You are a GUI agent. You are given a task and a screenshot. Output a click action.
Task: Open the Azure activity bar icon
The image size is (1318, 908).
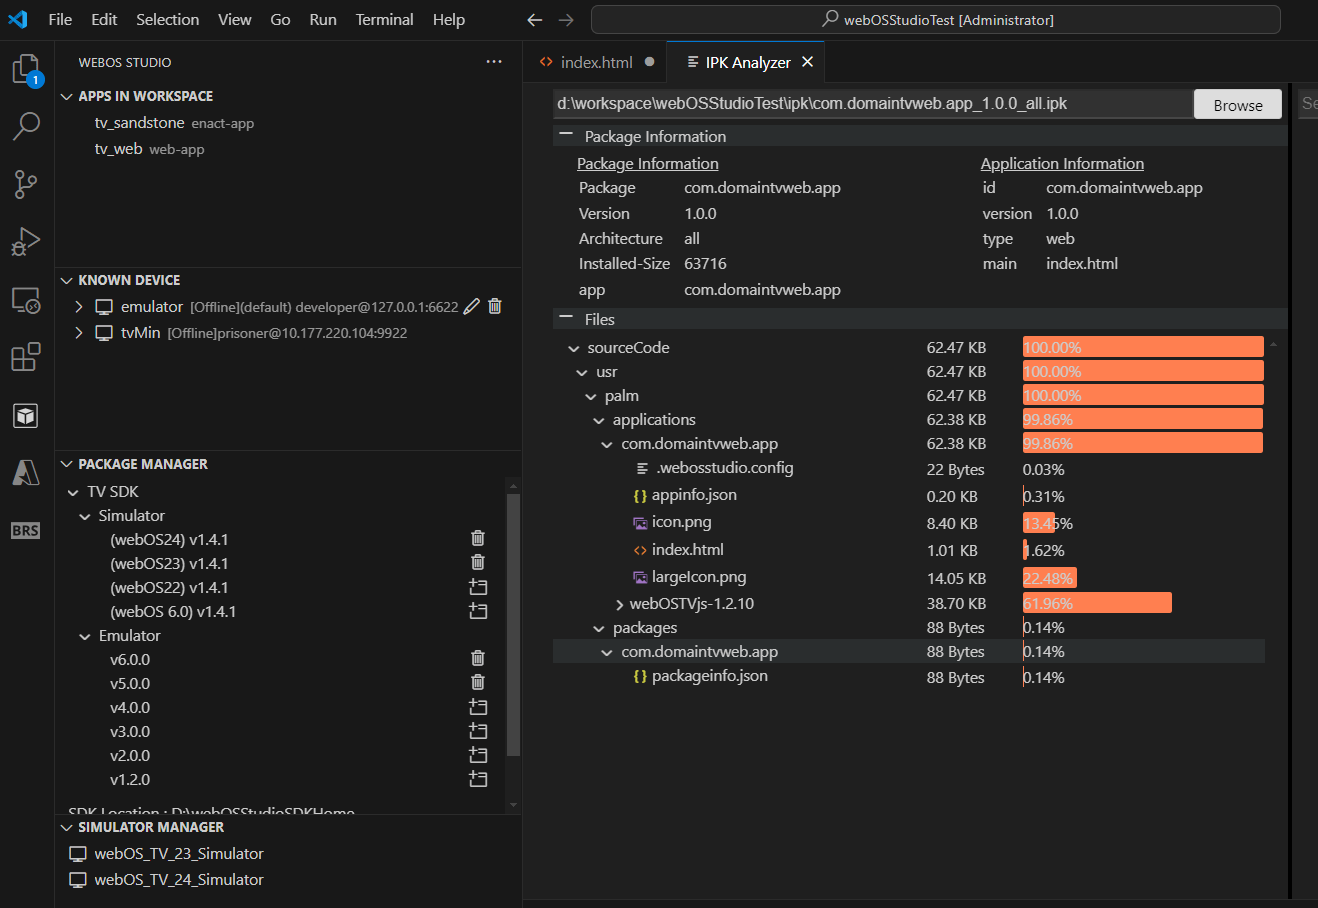click(x=26, y=472)
